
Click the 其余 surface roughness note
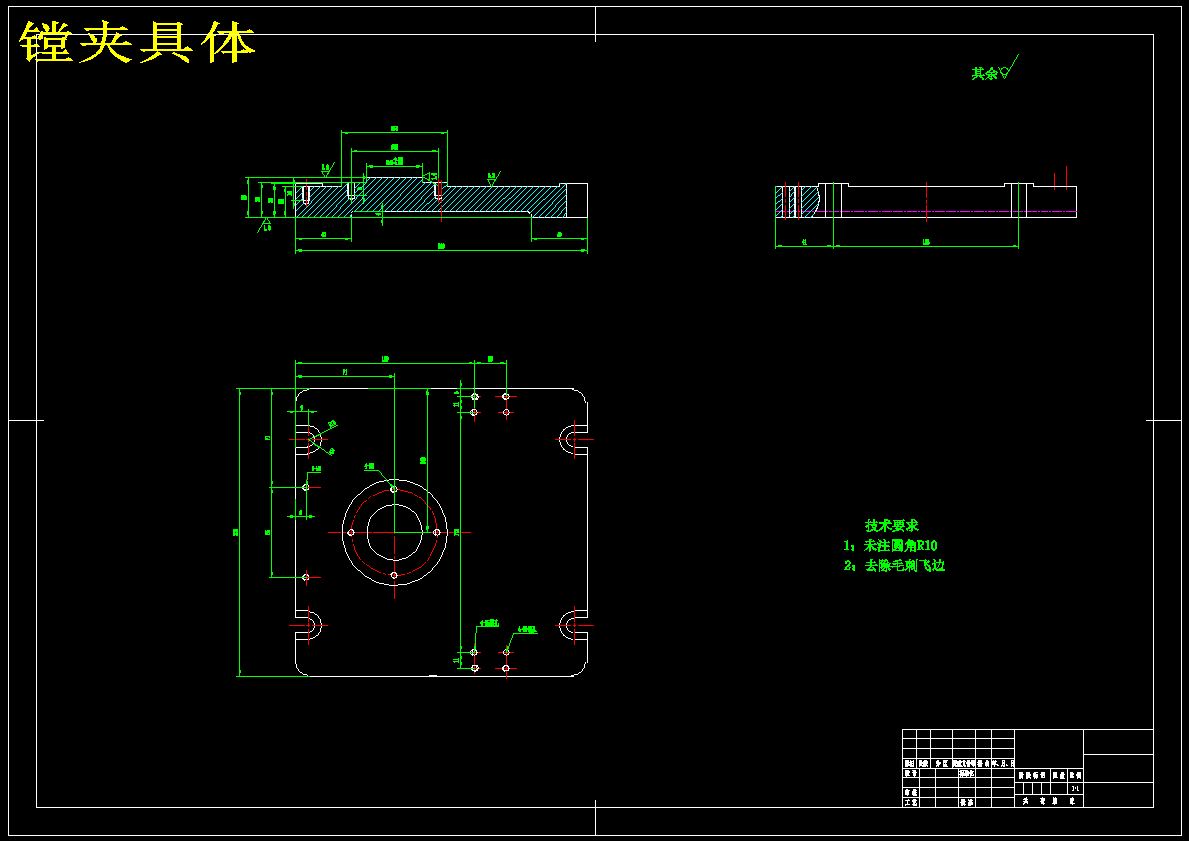tap(994, 69)
